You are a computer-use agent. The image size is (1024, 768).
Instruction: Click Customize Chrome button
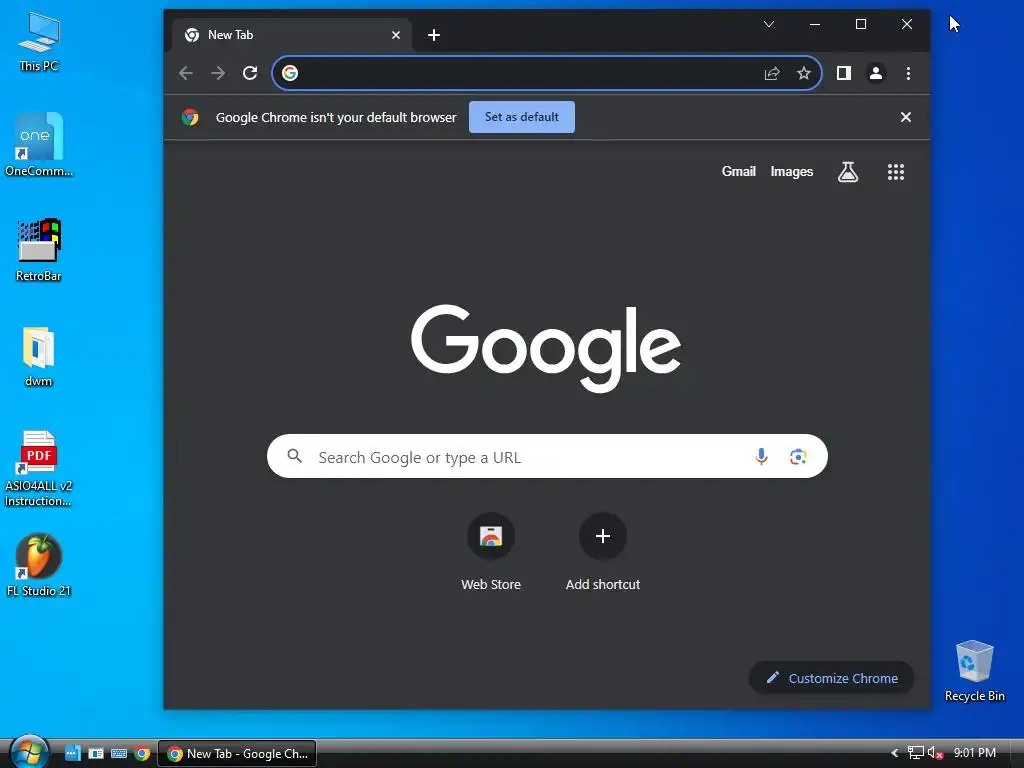(831, 678)
